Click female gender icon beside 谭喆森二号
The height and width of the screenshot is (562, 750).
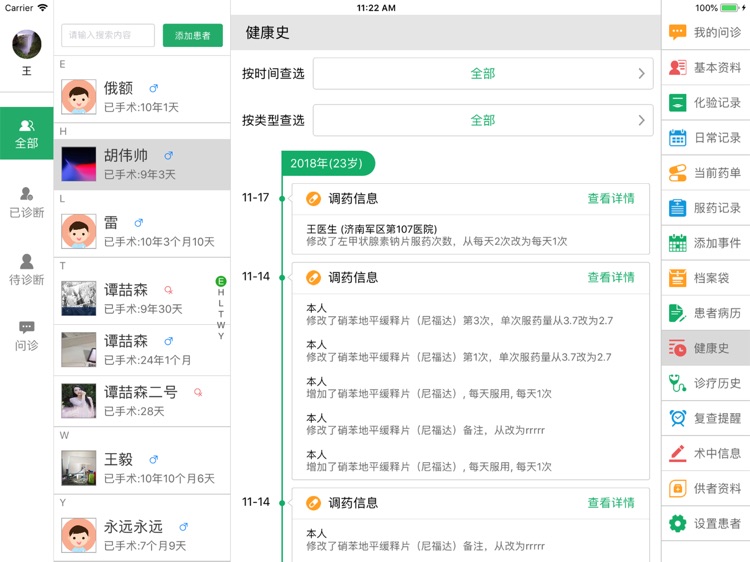(198, 392)
